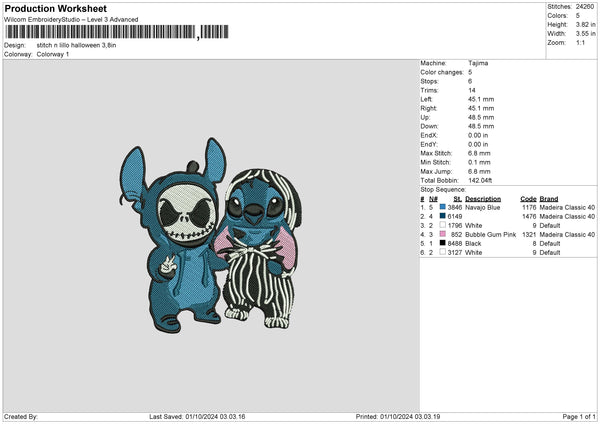Viewport: 600px width, 424px height.
Task: Click the Width value 3.55 in
Action: 585,34
